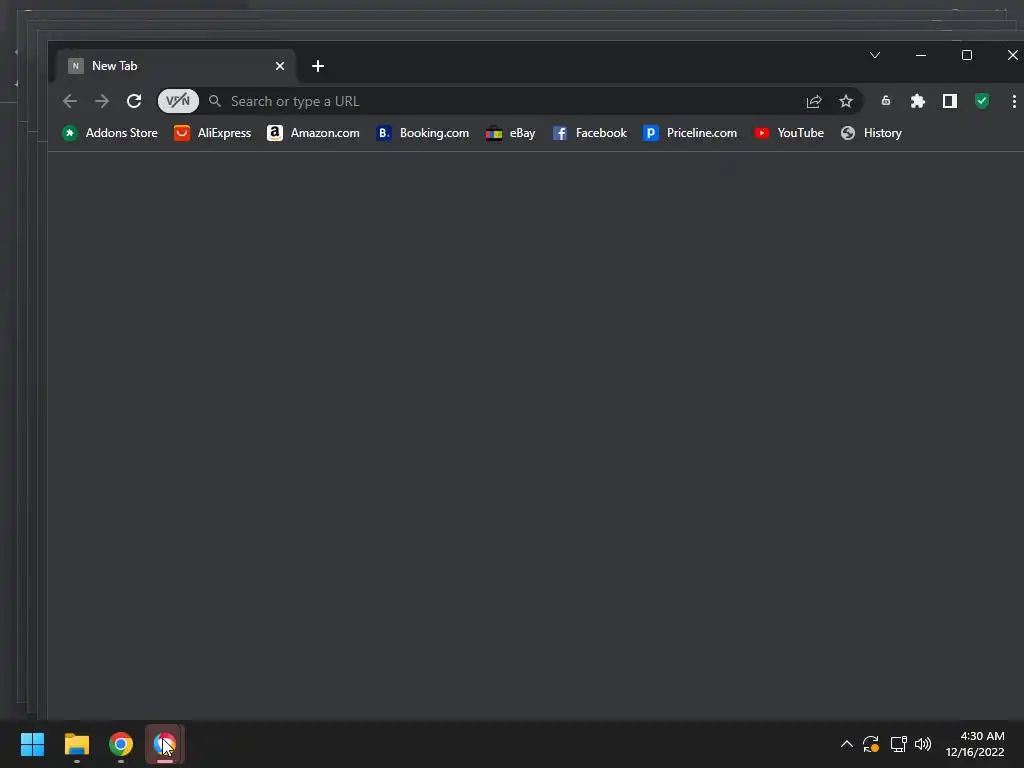Open the lock extension icon in toolbar

coord(886,101)
